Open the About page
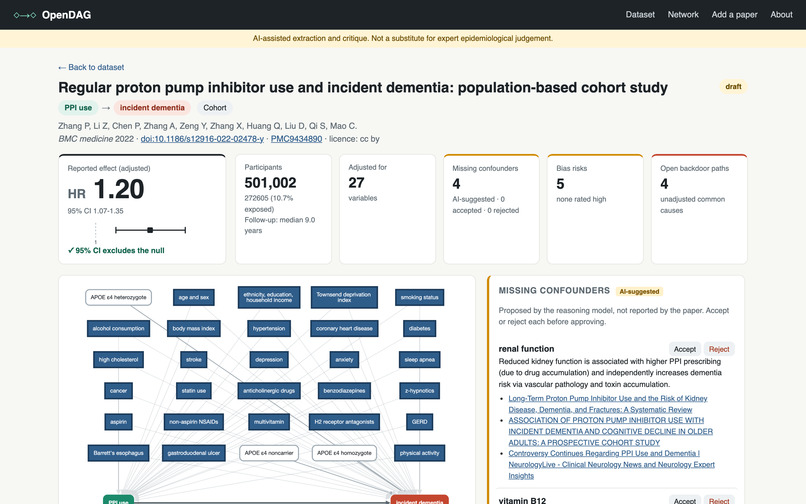This screenshot has width=806, height=504. (x=781, y=14)
